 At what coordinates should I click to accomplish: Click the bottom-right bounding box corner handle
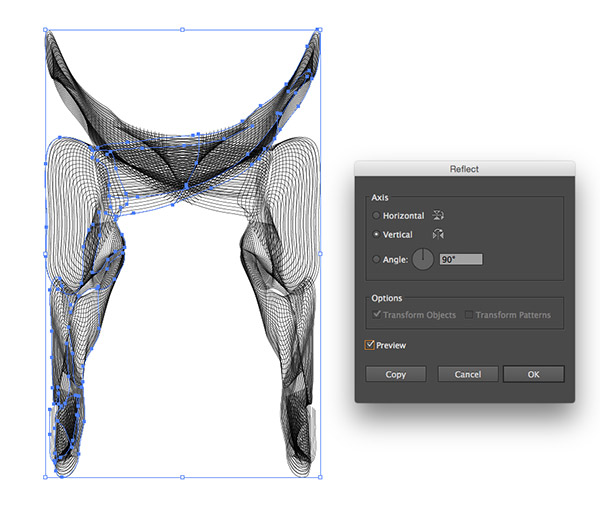point(319,477)
